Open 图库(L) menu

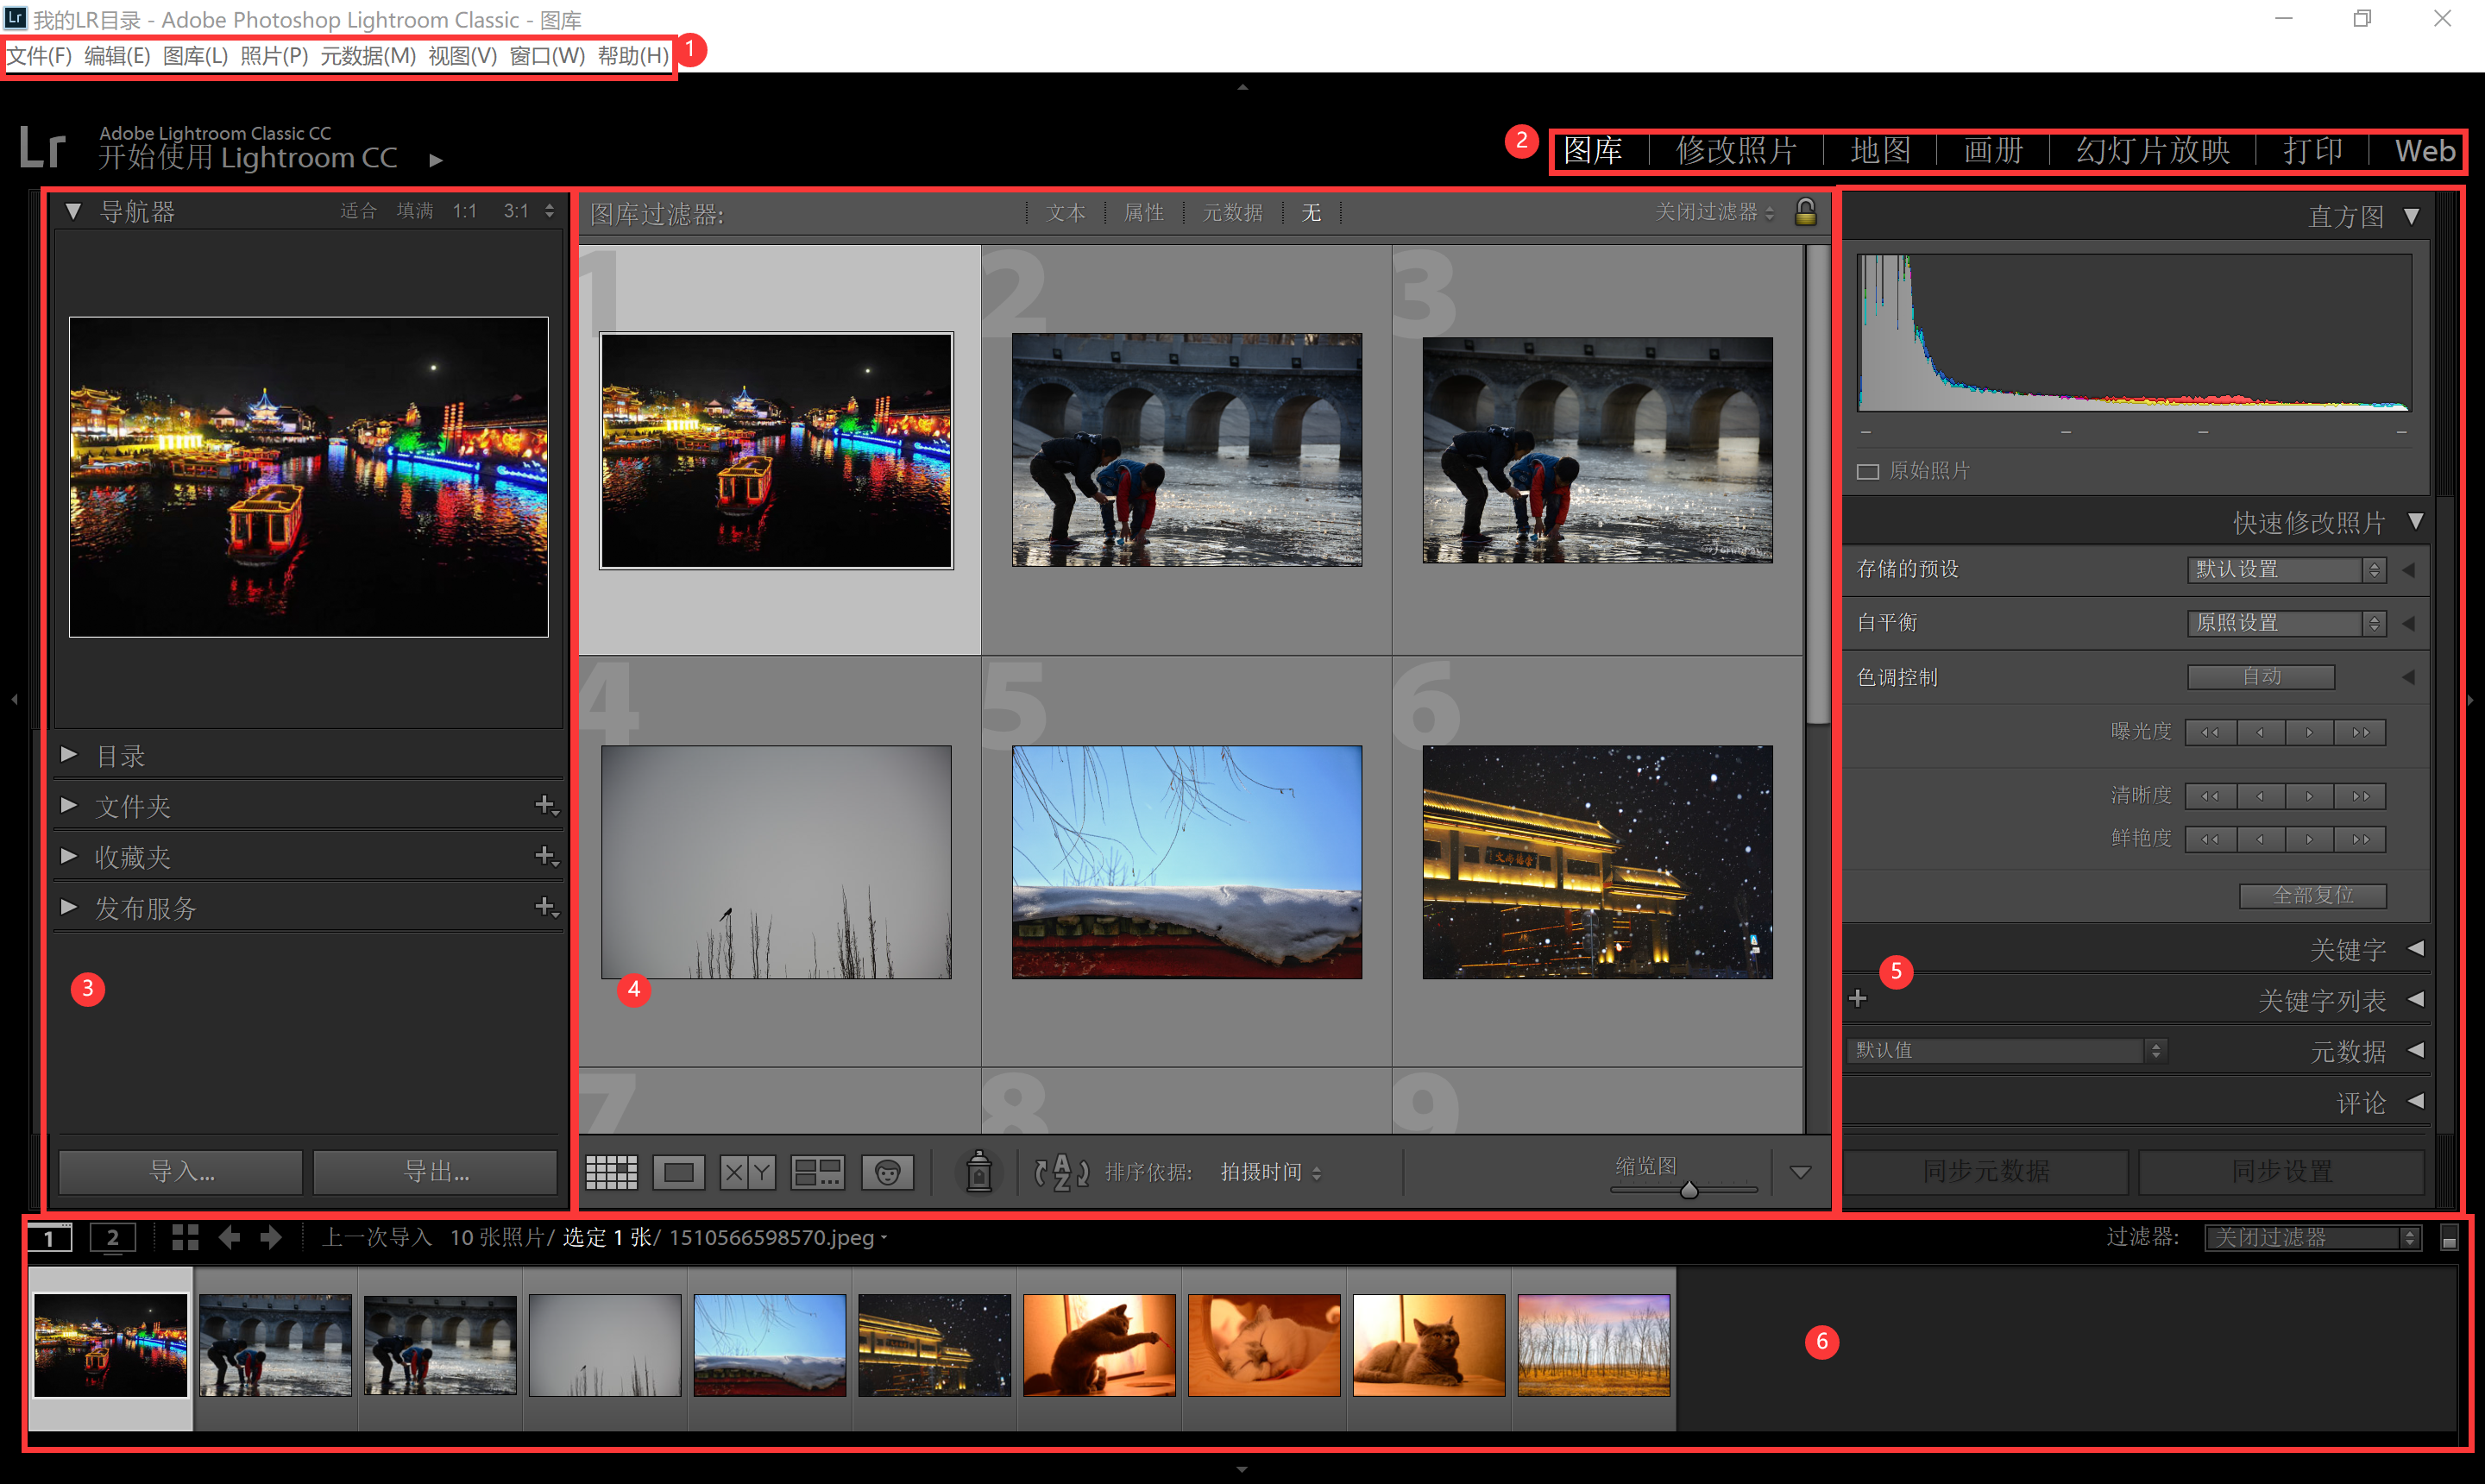click(x=195, y=56)
